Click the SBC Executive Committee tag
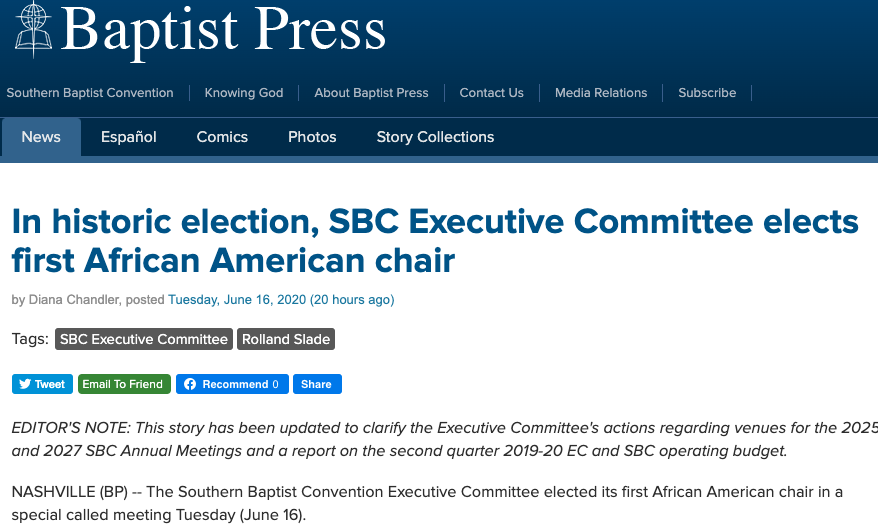 click(144, 339)
